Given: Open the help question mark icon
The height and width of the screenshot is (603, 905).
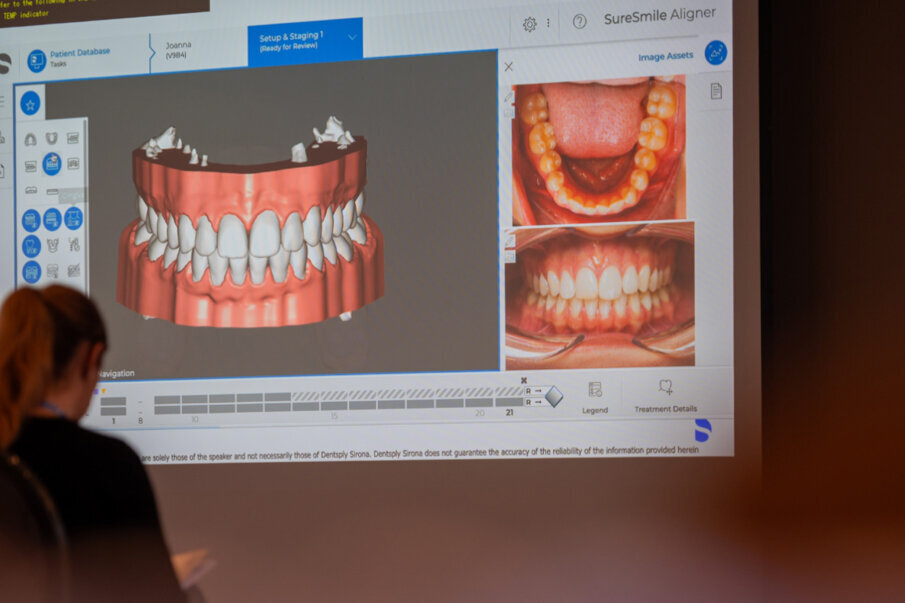Looking at the screenshot, I should click(x=579, y=21).
